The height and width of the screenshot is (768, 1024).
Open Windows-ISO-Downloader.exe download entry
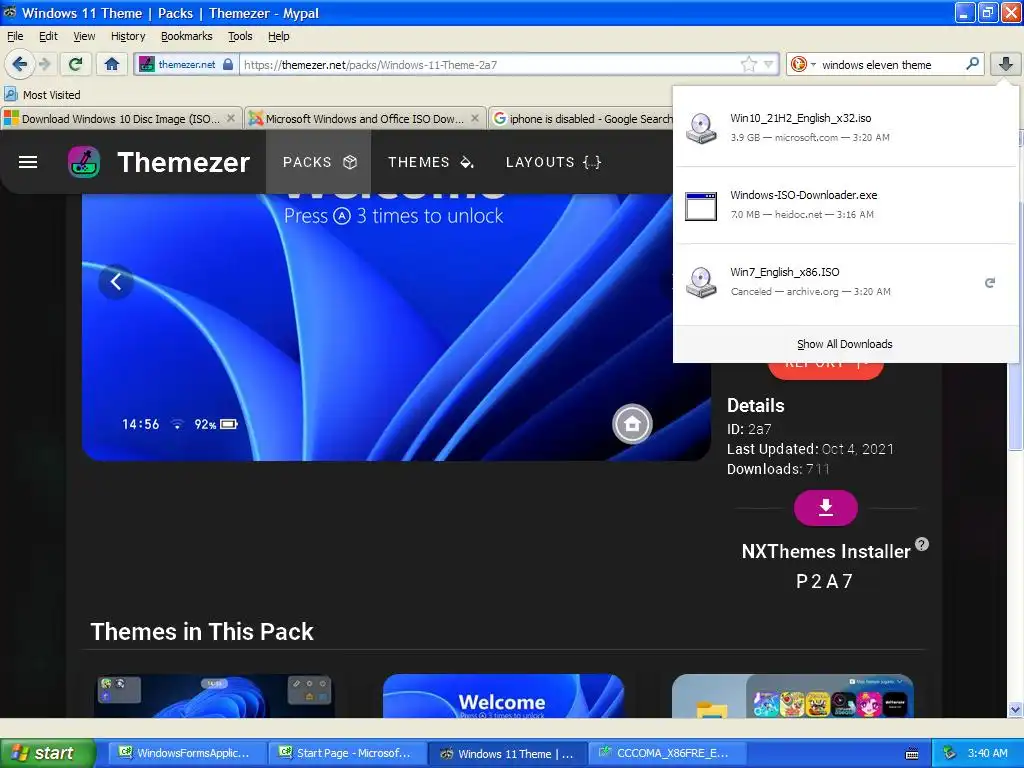[x=845, y=204]
